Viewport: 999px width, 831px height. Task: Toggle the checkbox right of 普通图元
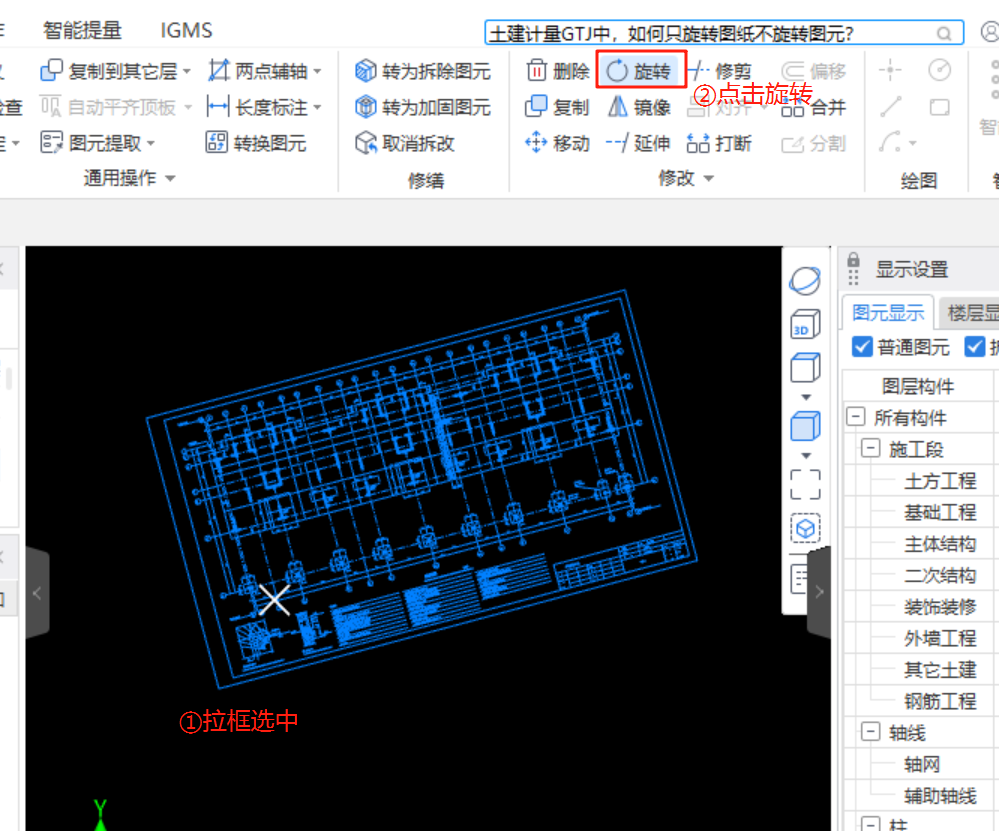[x=974, y=347]
